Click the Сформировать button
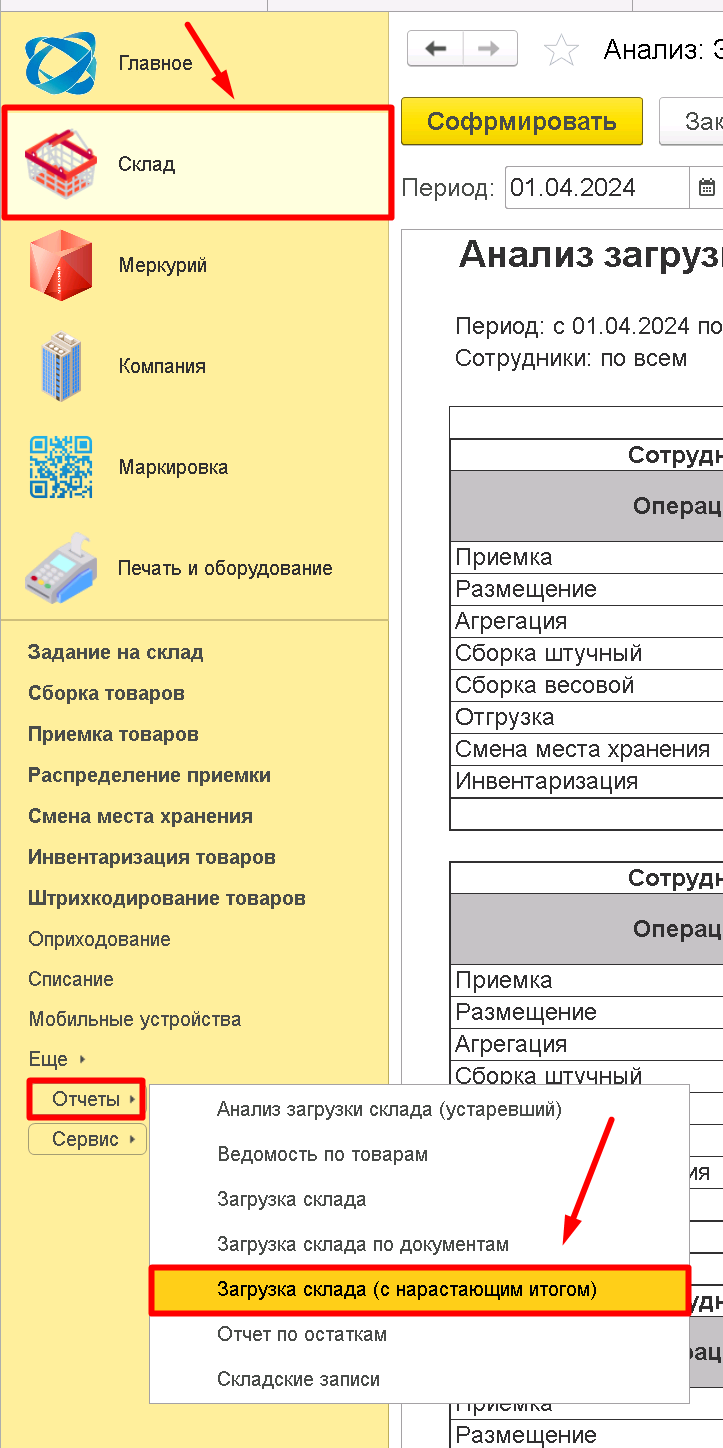This screenshot has width=723, height=1448. point(522,122)
